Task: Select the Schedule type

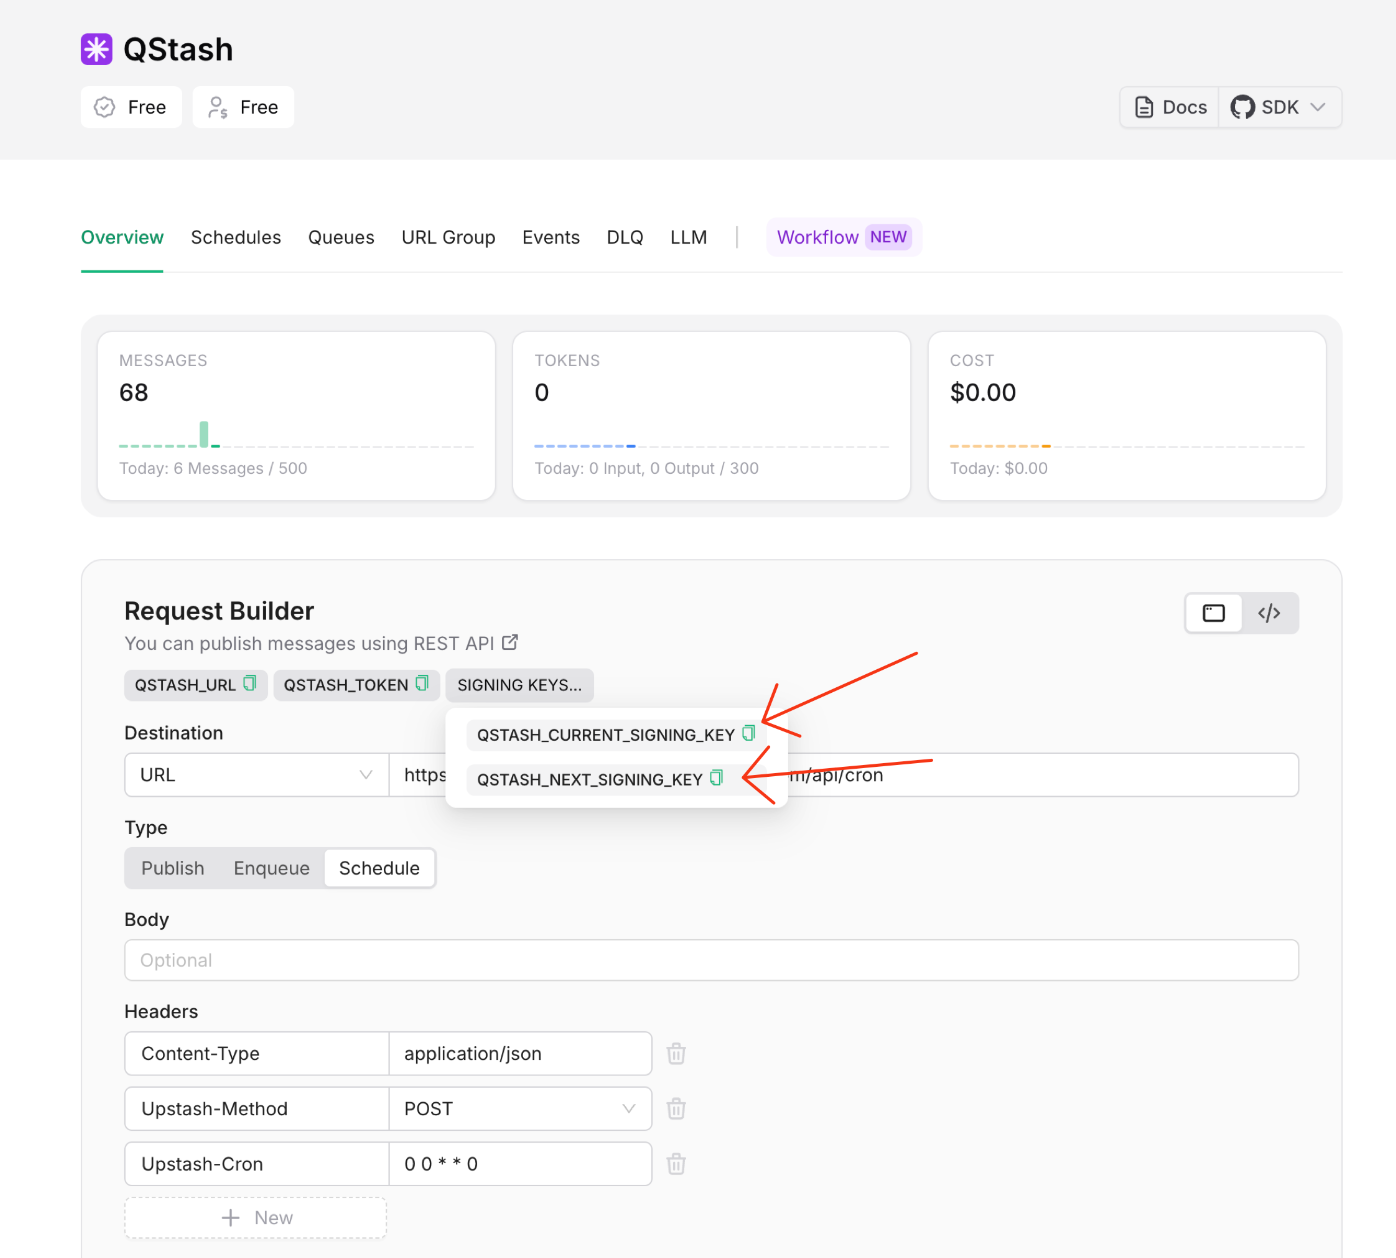Action: [379, 868]
